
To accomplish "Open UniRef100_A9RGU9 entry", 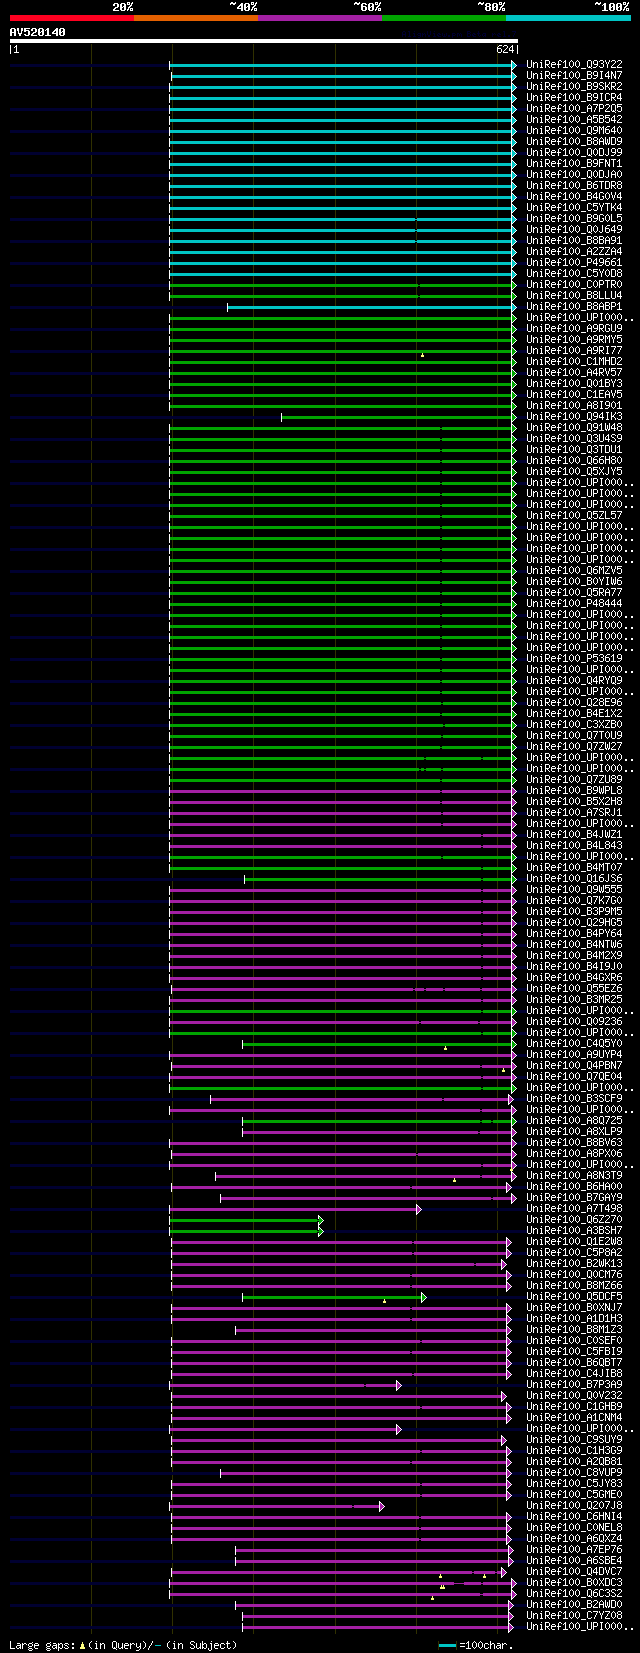I will coord(574,328).
